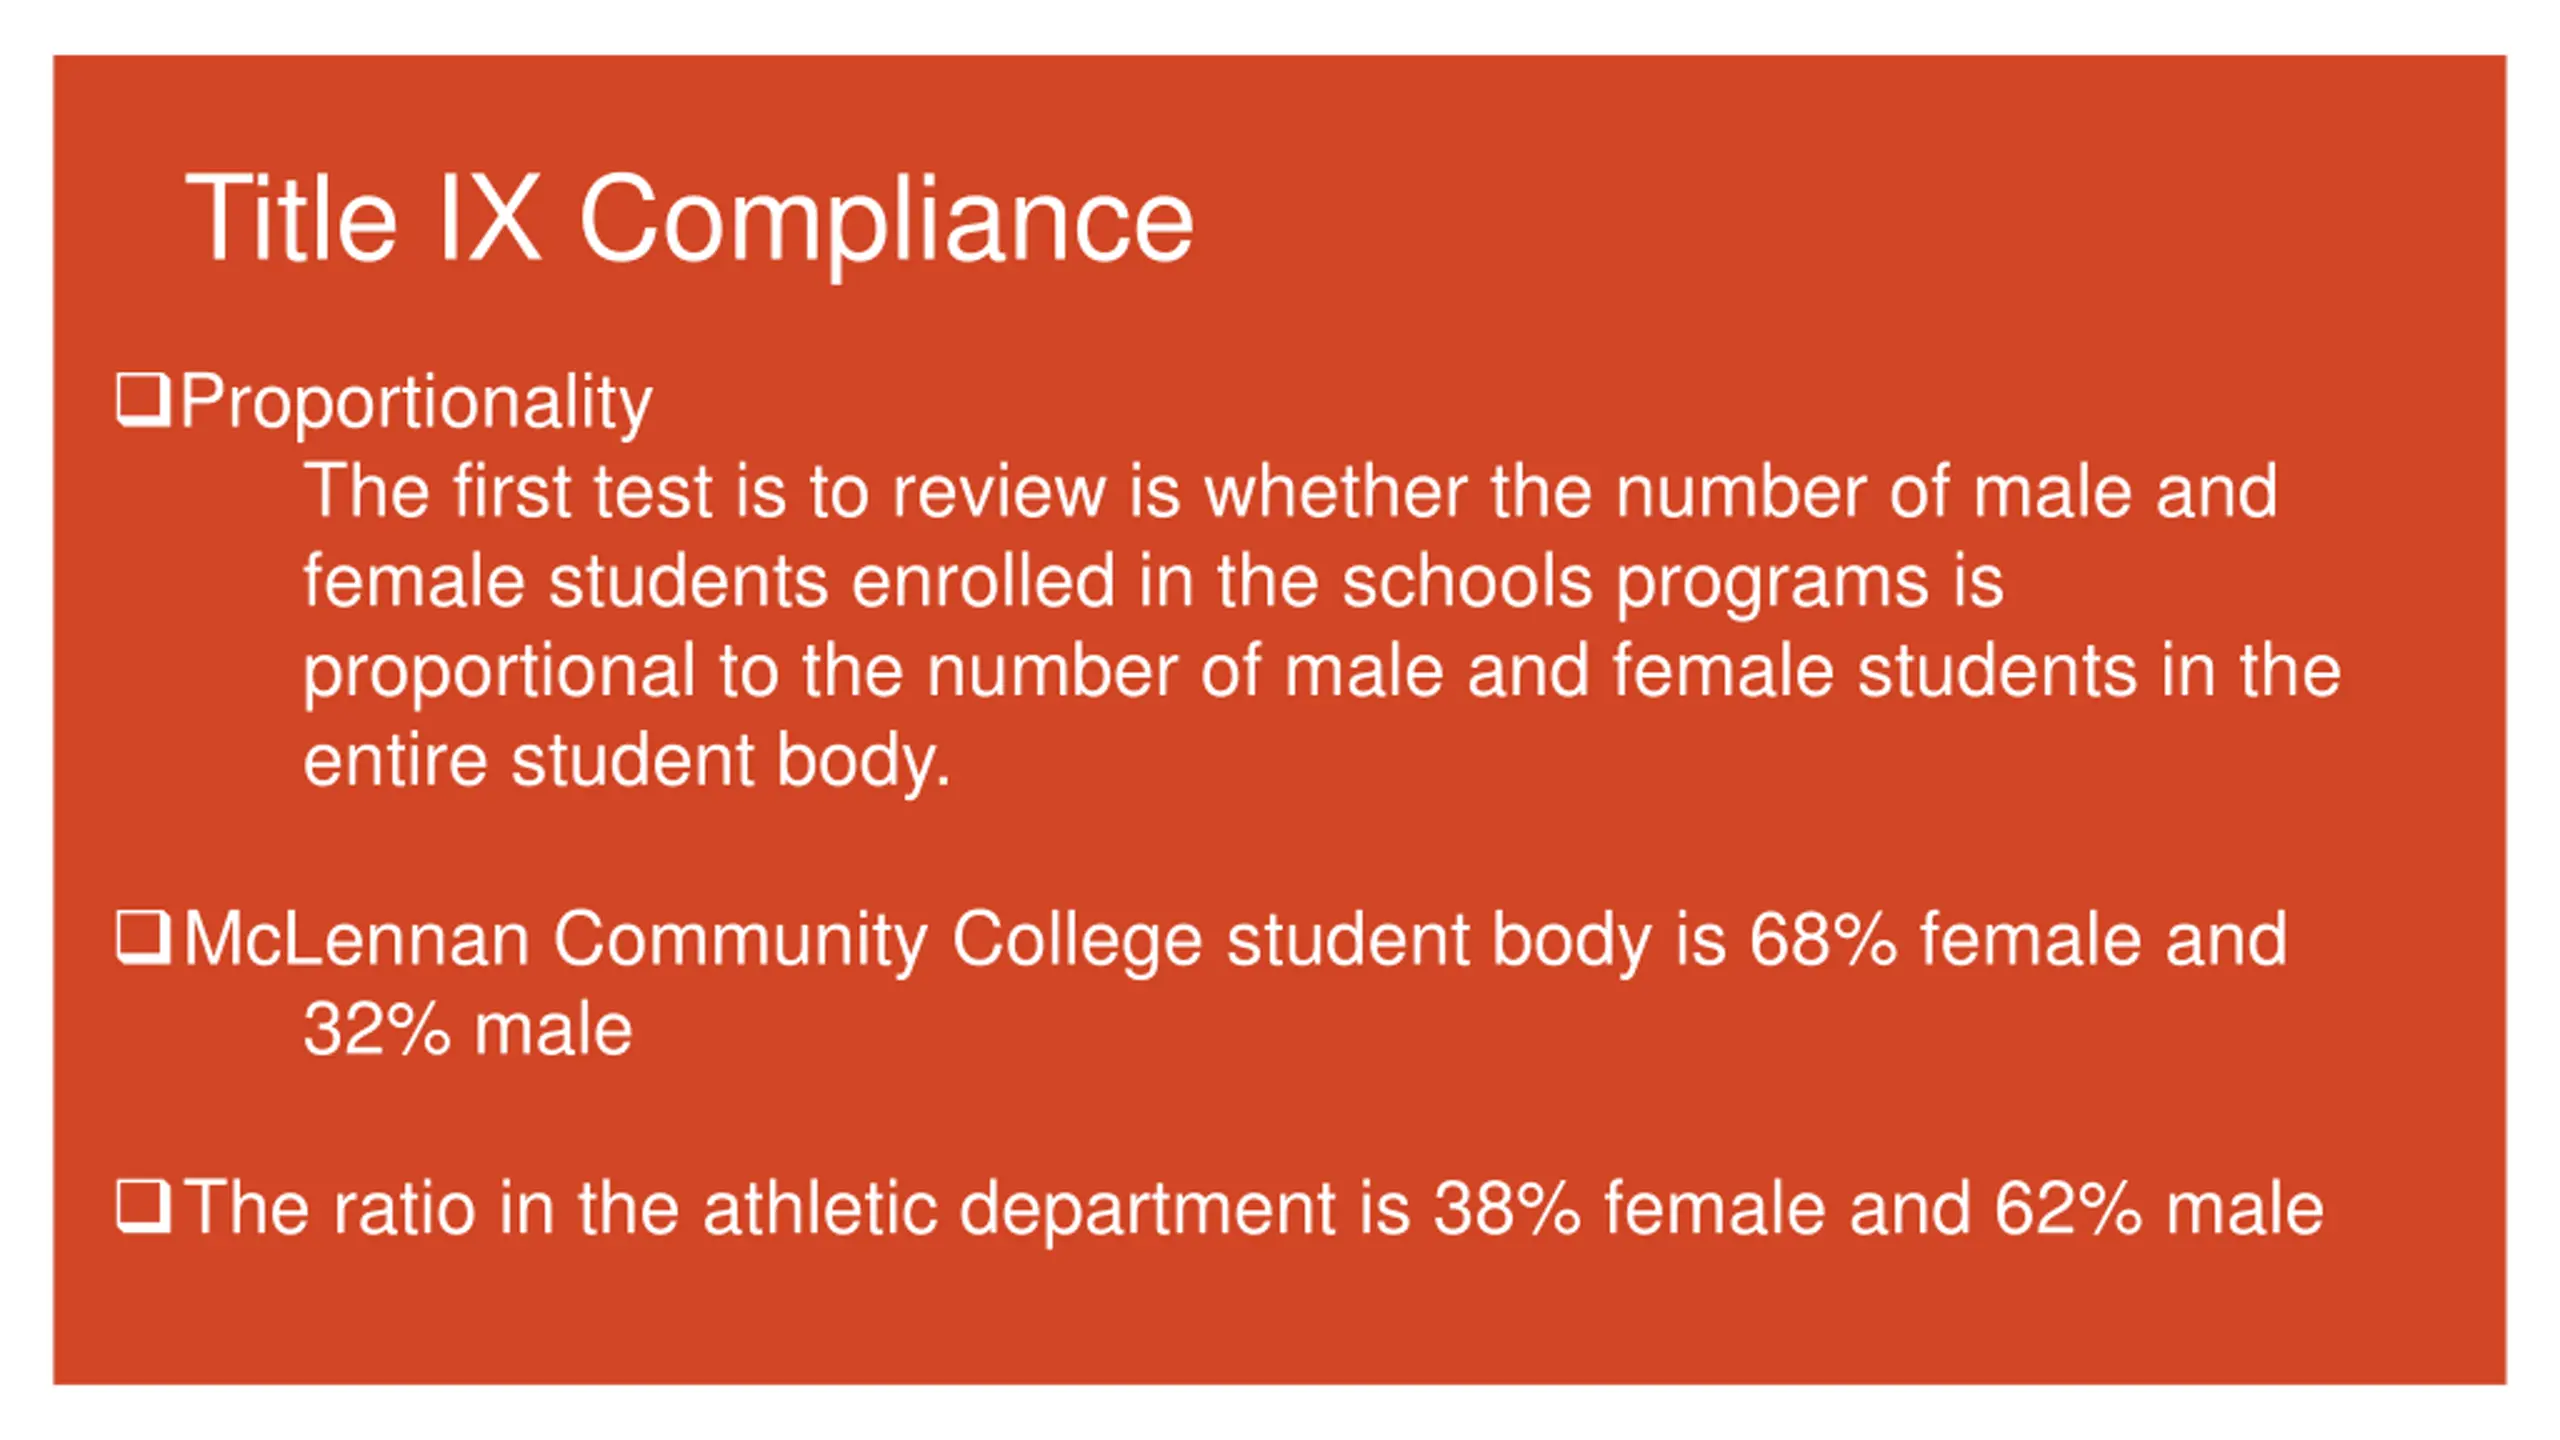Click the line starting 'proportional to the number'
This screenshot has height=1440, width=2560.
click(1322, 672)
